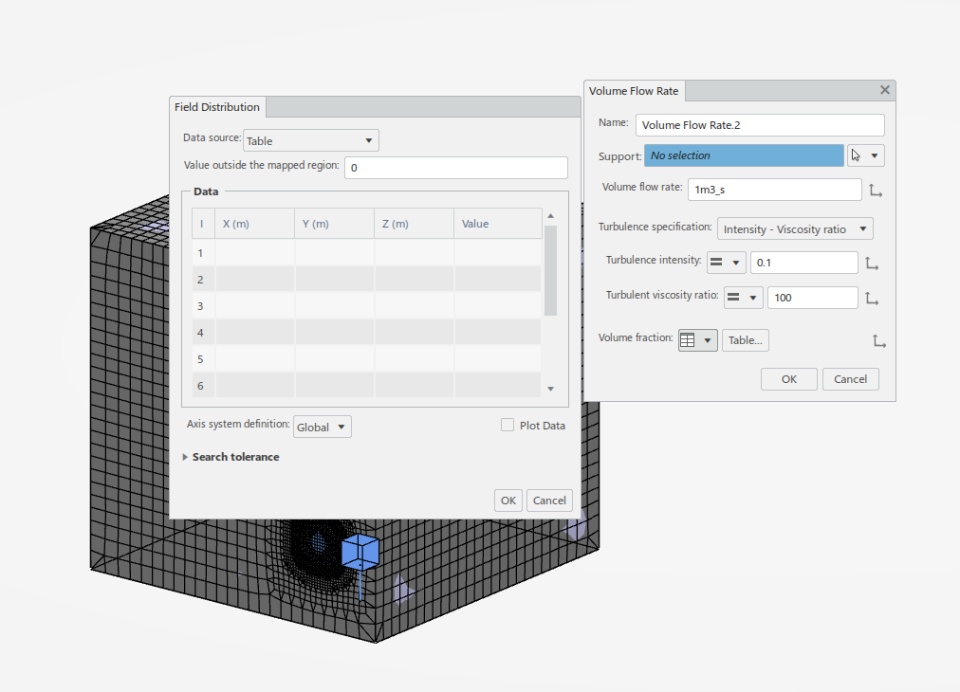Select the Field Distribution tab title
The image size is (960, 692).
(x=217, y=107)
